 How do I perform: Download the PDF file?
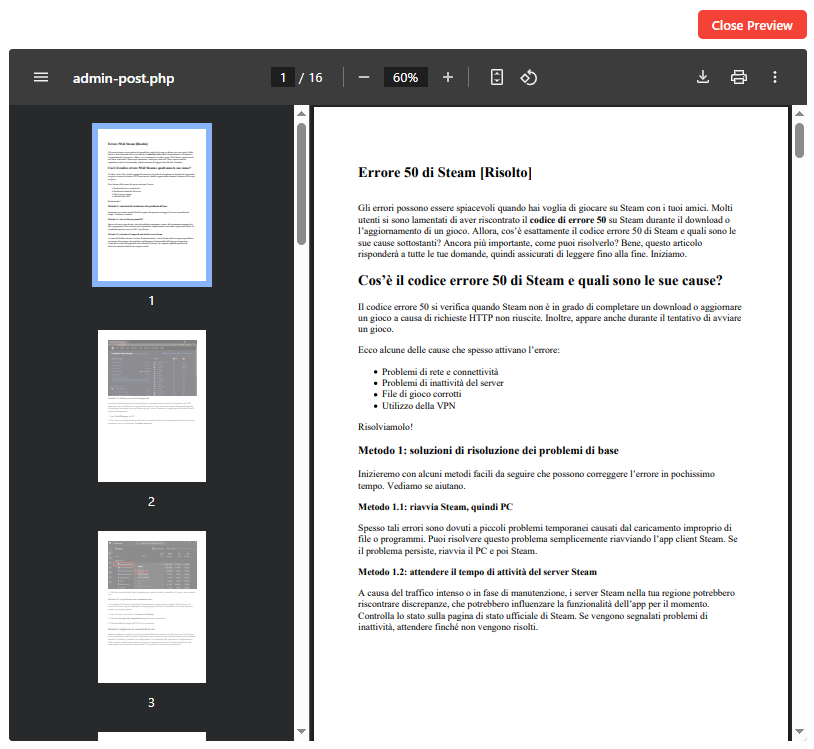pyautogui.click(x=703, y=77)
